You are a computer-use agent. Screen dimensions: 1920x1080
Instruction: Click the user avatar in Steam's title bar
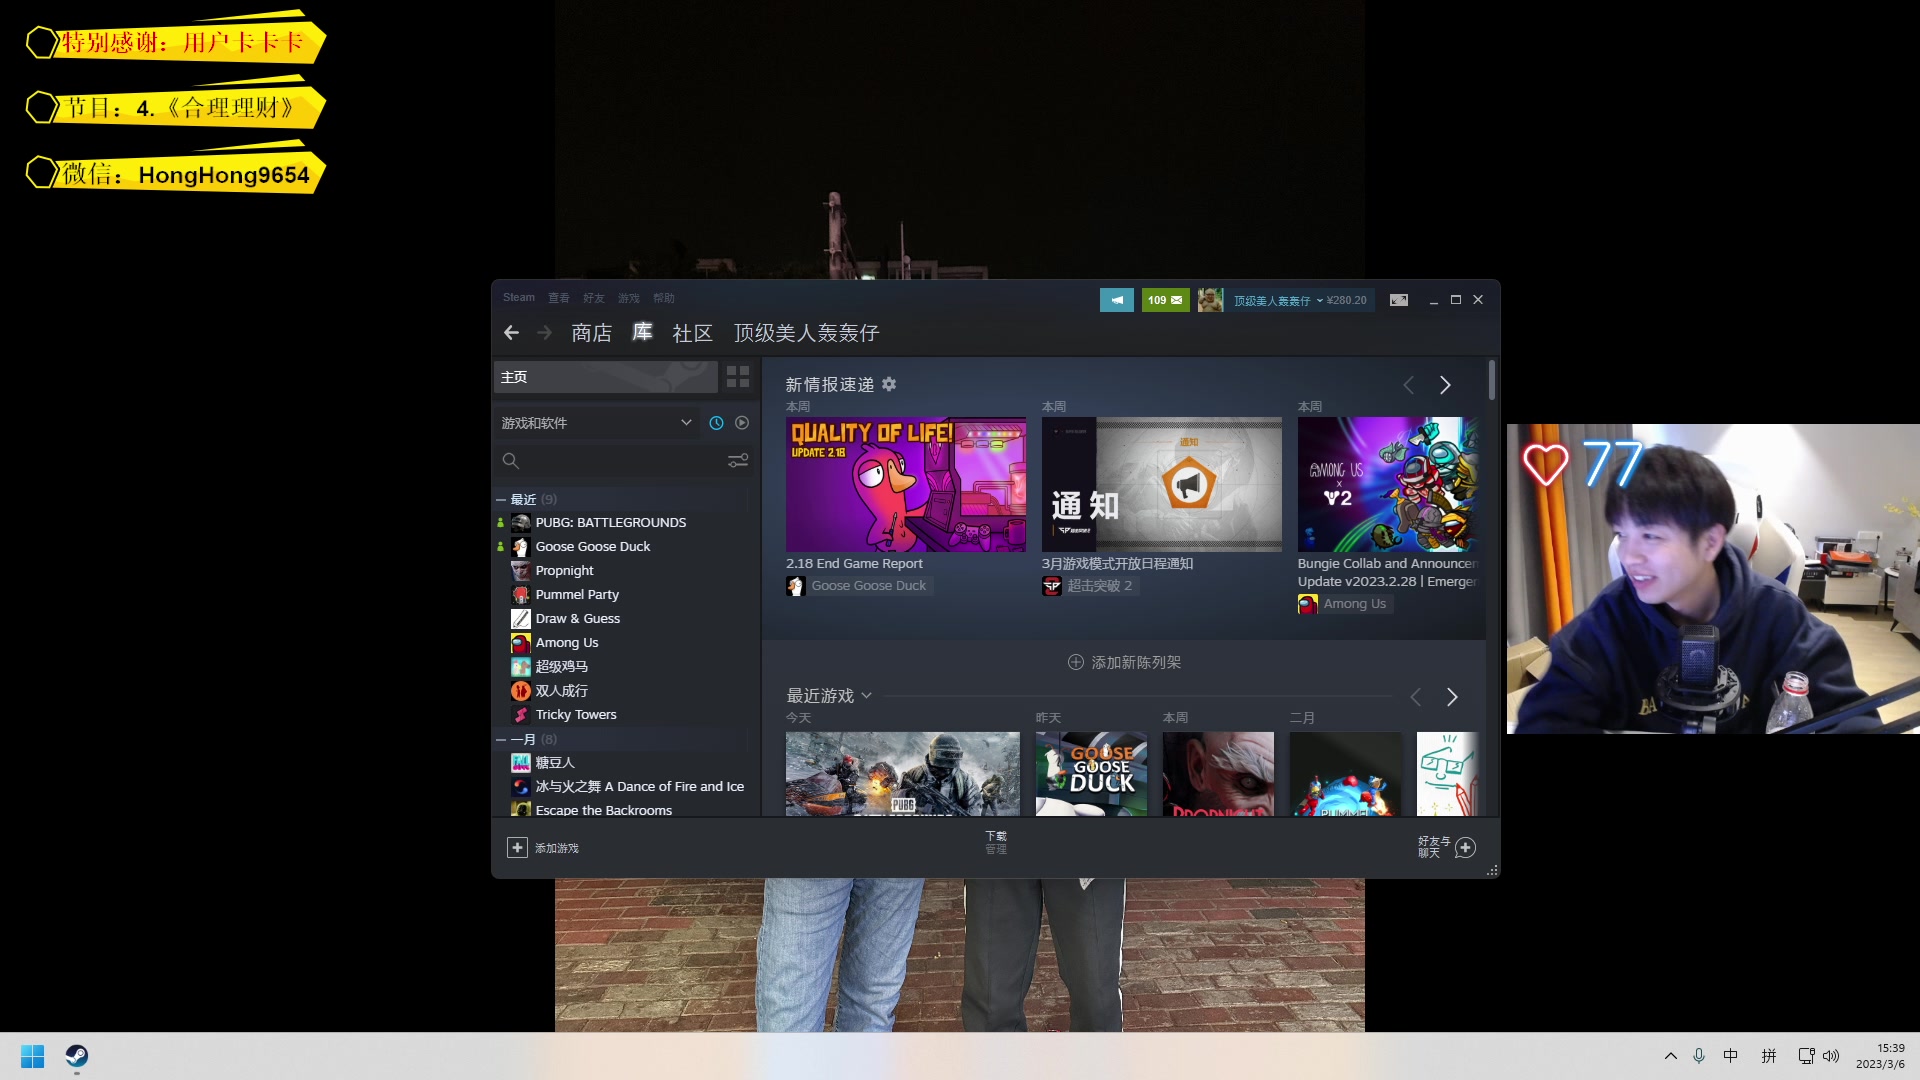coord(1210,300)
